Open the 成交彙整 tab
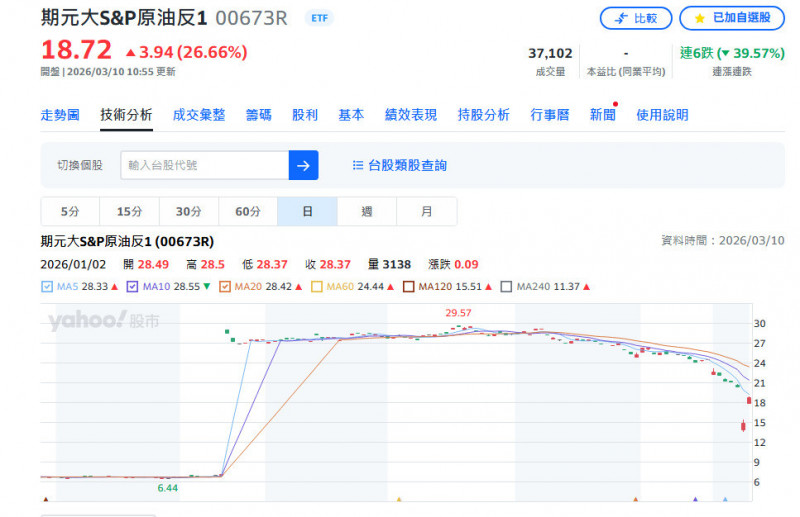 (x=199, y=115)
